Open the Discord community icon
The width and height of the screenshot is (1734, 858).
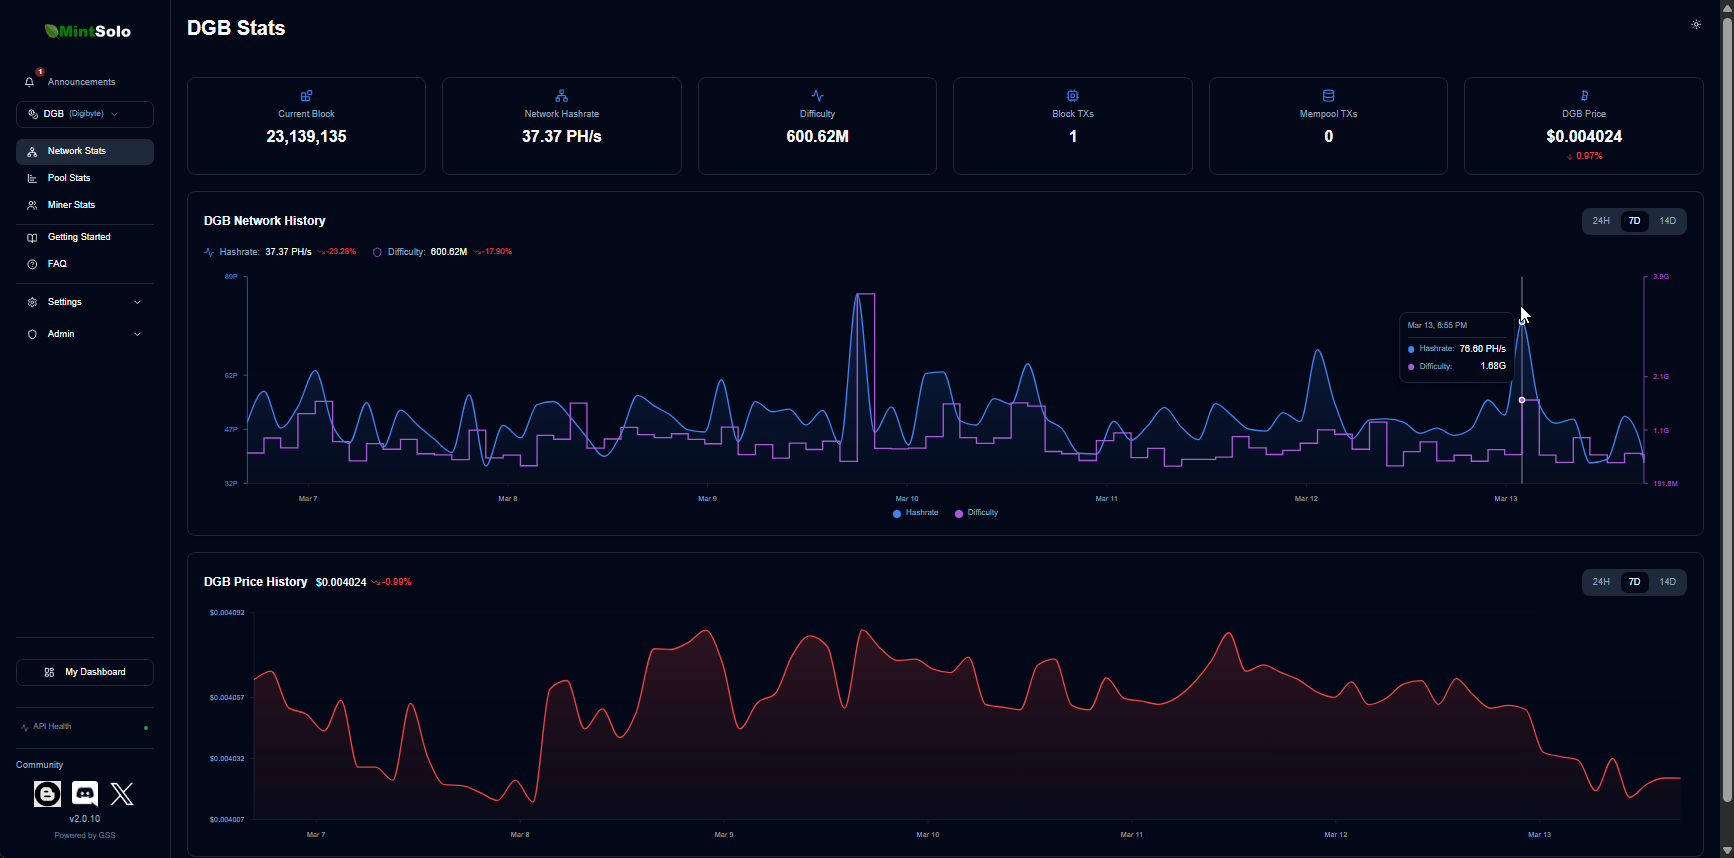85,794
